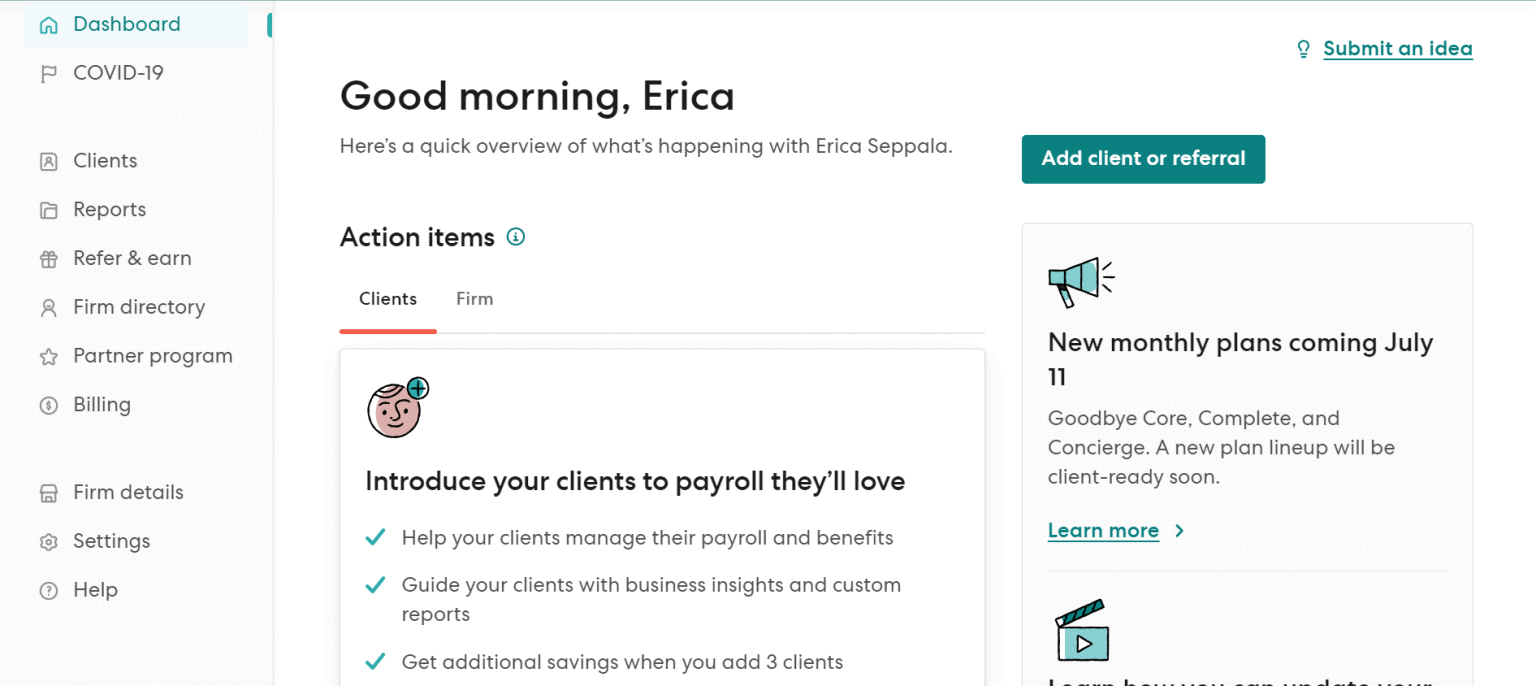
Task: Open Reports from the sidebar icon
Action: point(48,209)
